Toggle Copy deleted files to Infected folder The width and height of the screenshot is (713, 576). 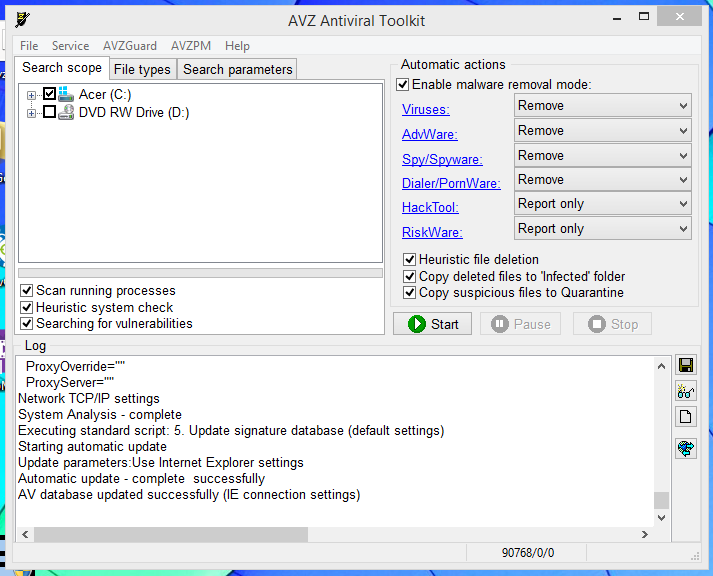tap(410, 276)
